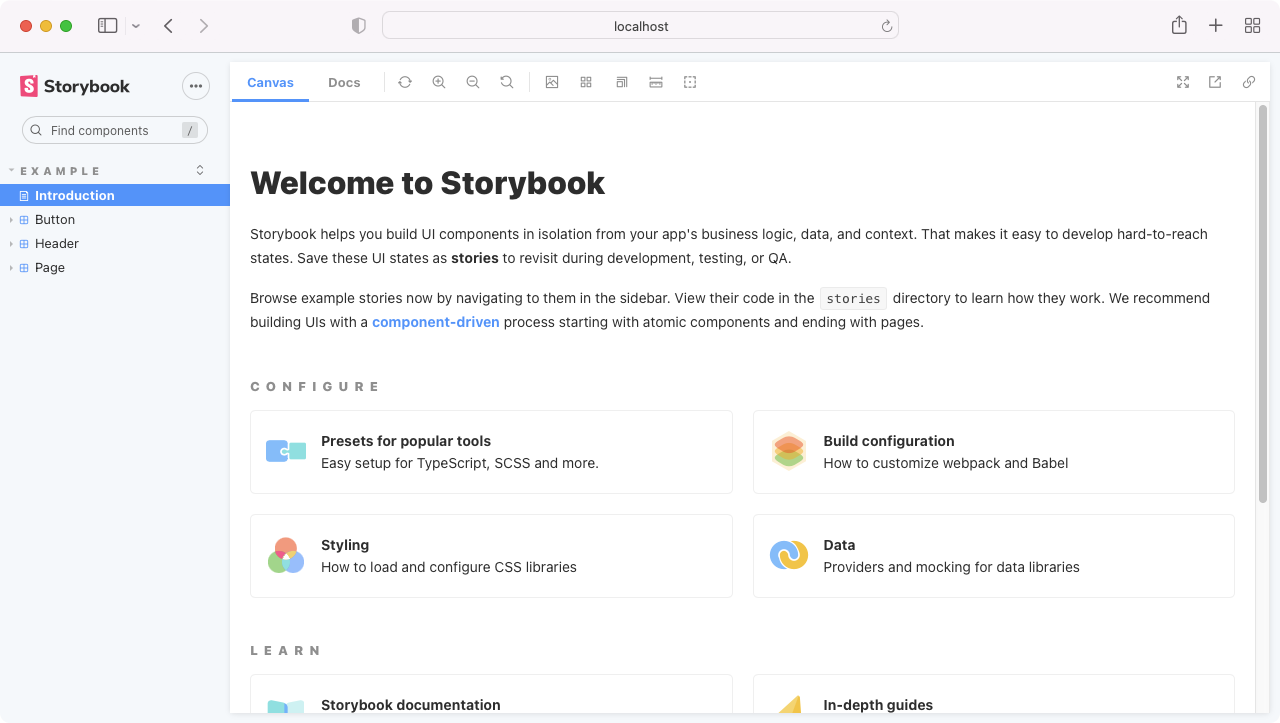Click the Welcome to Storybook heading
Image resolution: width=1280 pixels, height=723 pixels.
[x=427, y=183]
